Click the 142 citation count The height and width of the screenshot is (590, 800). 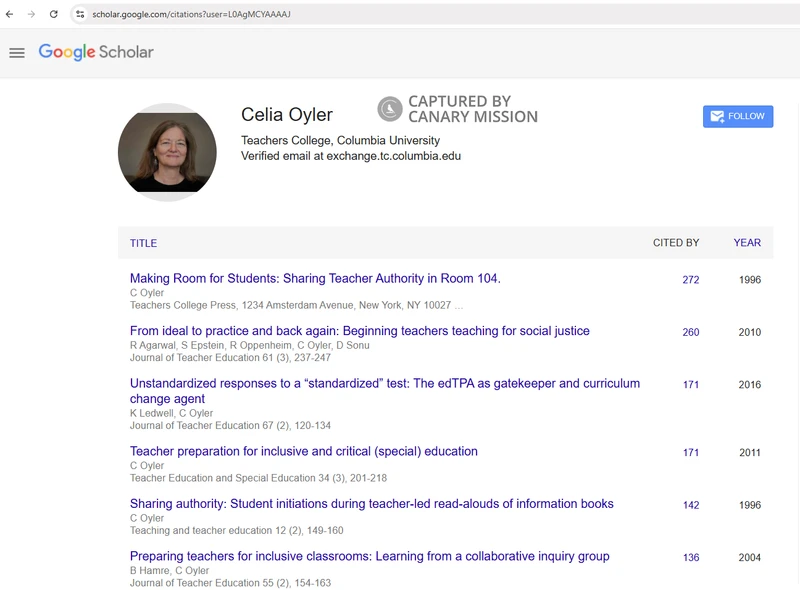(691, 505)
